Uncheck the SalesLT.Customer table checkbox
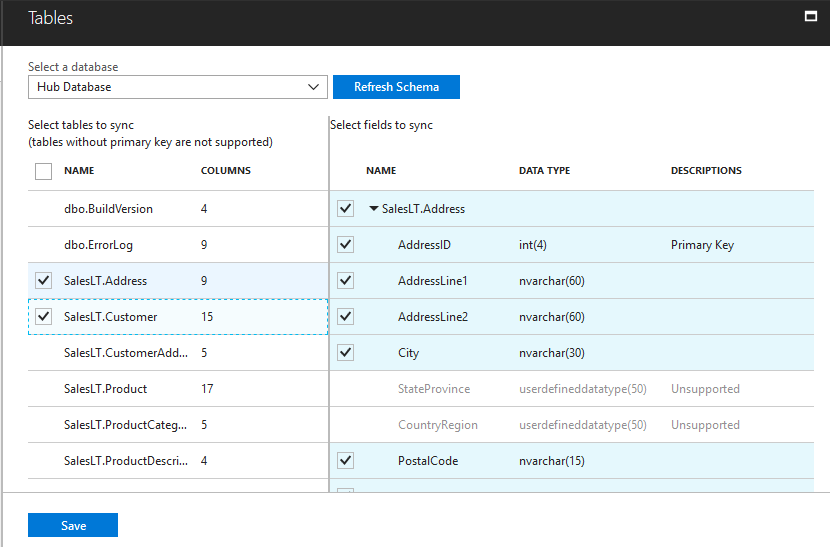Image resolution: width=830 pixels, height=547 pixels. pyautogui.click(x=43, y=317)
